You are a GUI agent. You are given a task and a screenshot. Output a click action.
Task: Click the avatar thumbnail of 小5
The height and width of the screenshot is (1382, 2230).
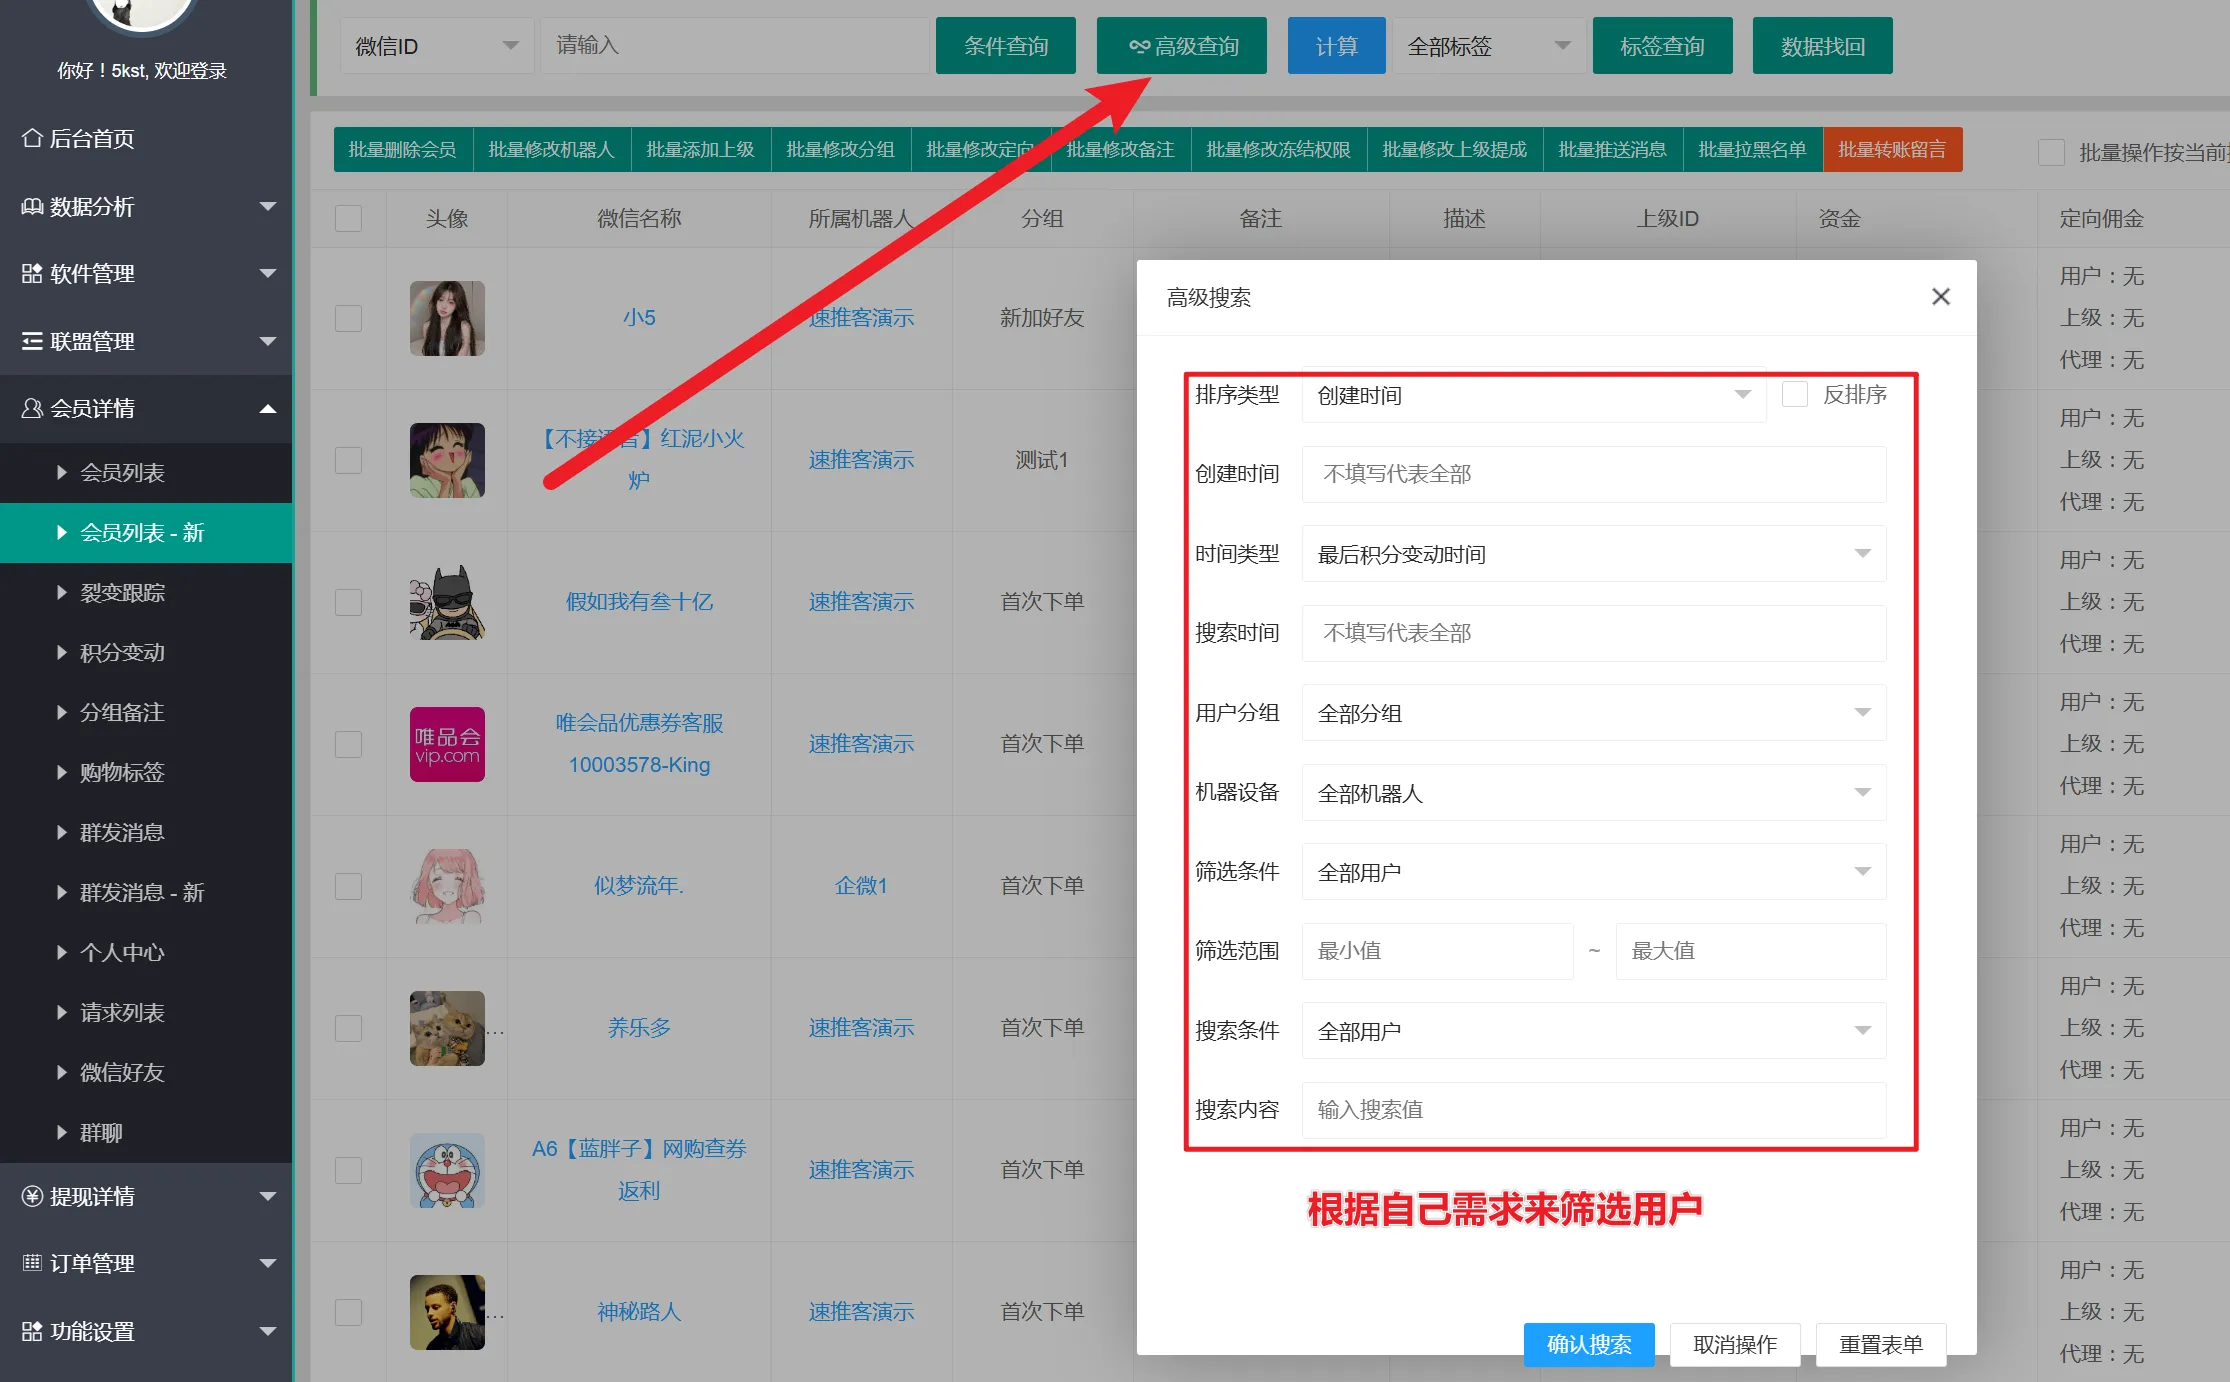coord(447,319)
